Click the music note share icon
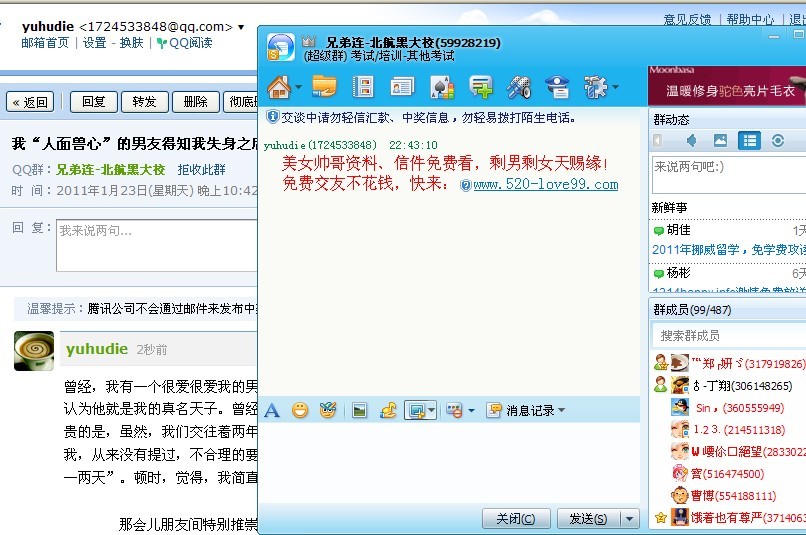Screen dimensions: 806x535 (388, 410)
